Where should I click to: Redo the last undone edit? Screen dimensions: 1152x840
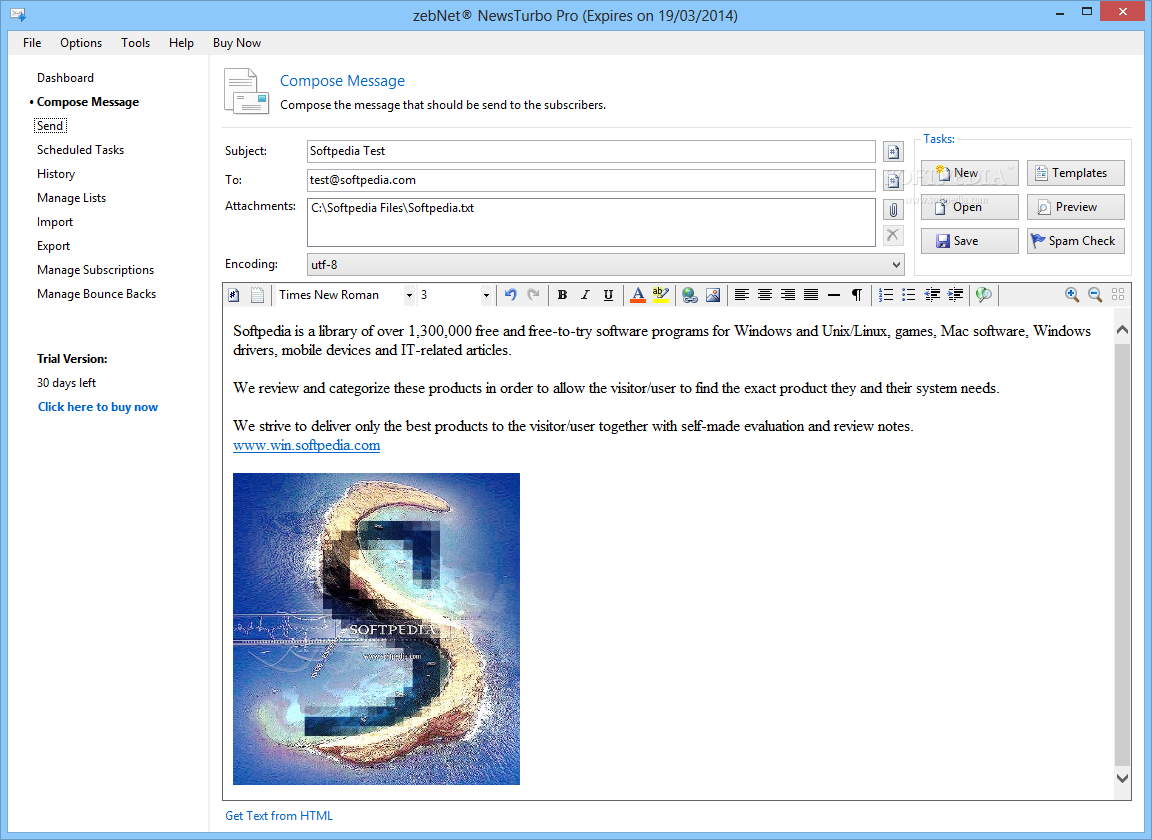pyautogui.click(x=534, y=295)
